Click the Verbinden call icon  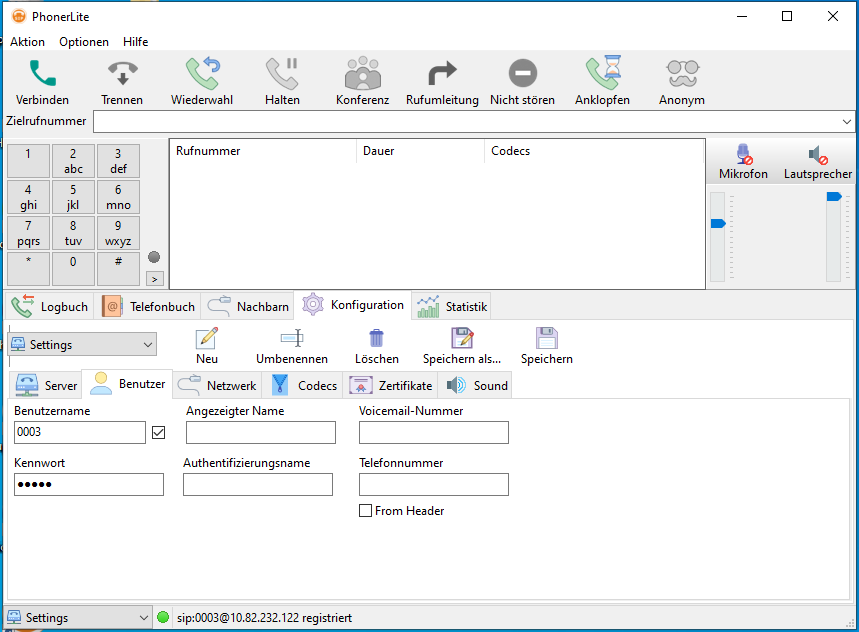pos(40,72)
